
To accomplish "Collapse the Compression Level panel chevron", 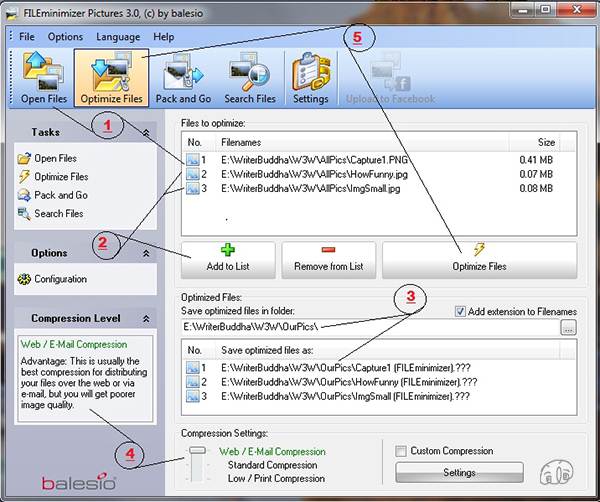I will point(146,318).
